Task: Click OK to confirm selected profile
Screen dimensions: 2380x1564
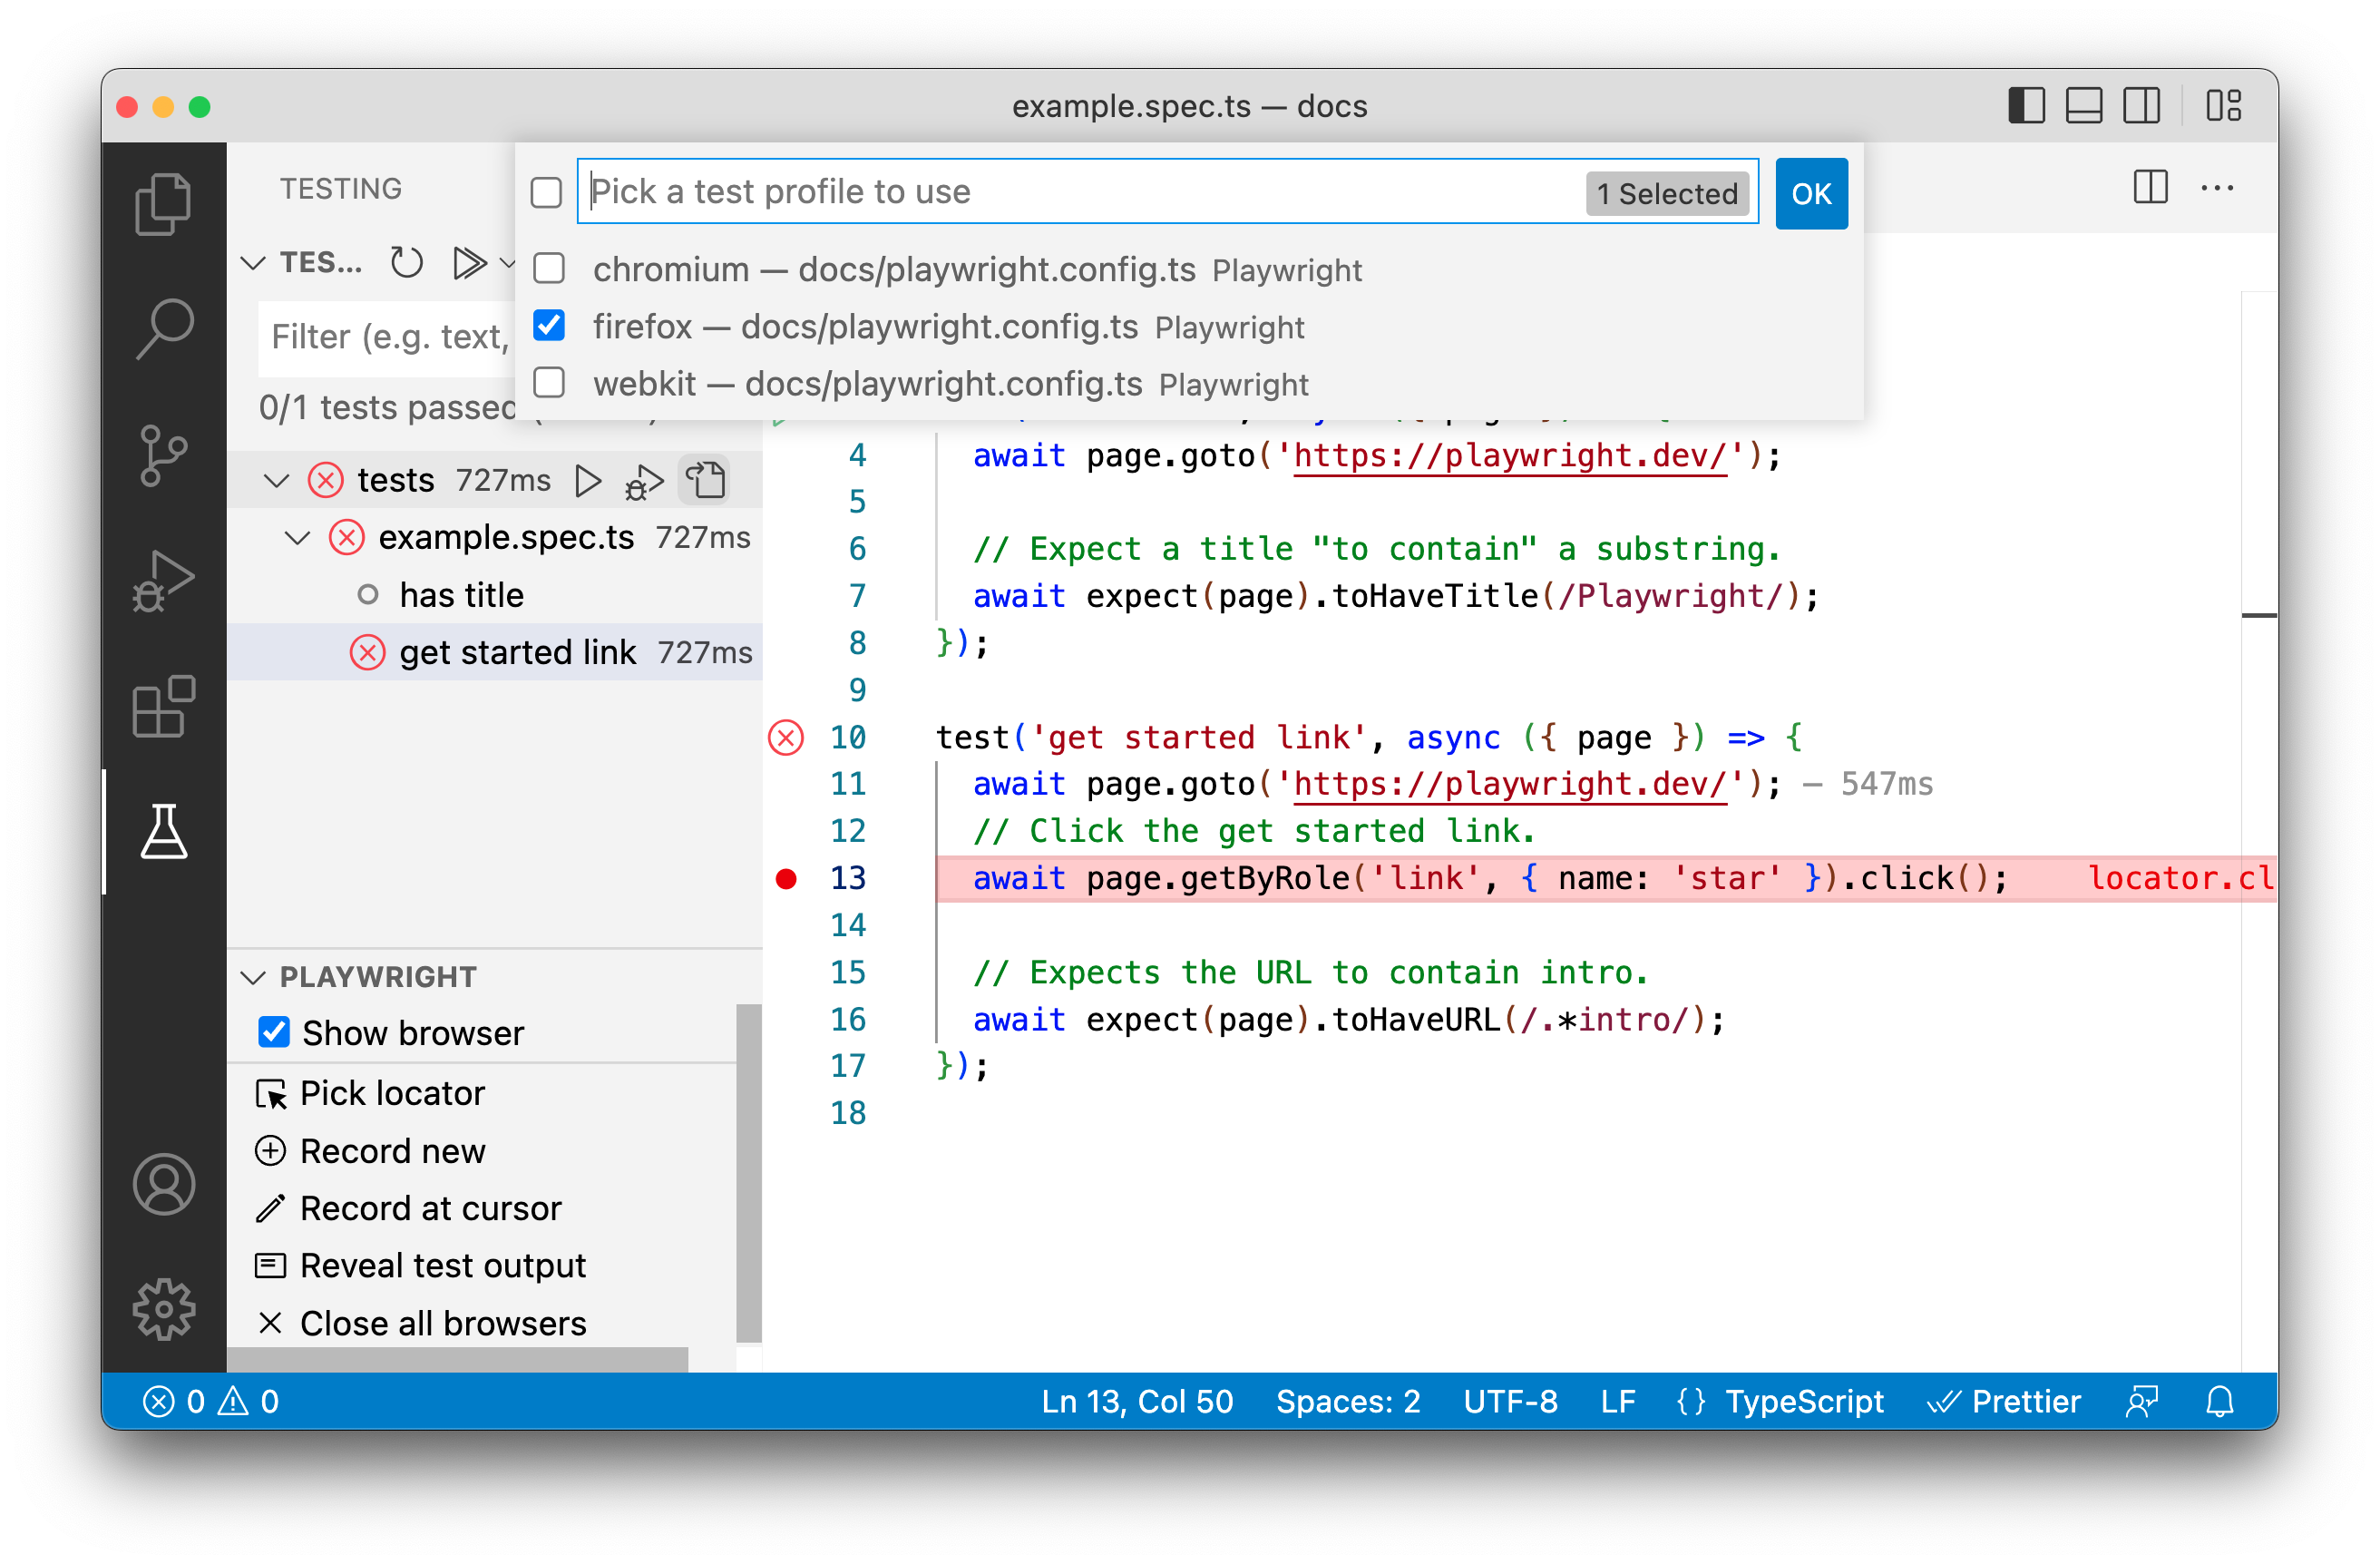Action: (1811, 194)
